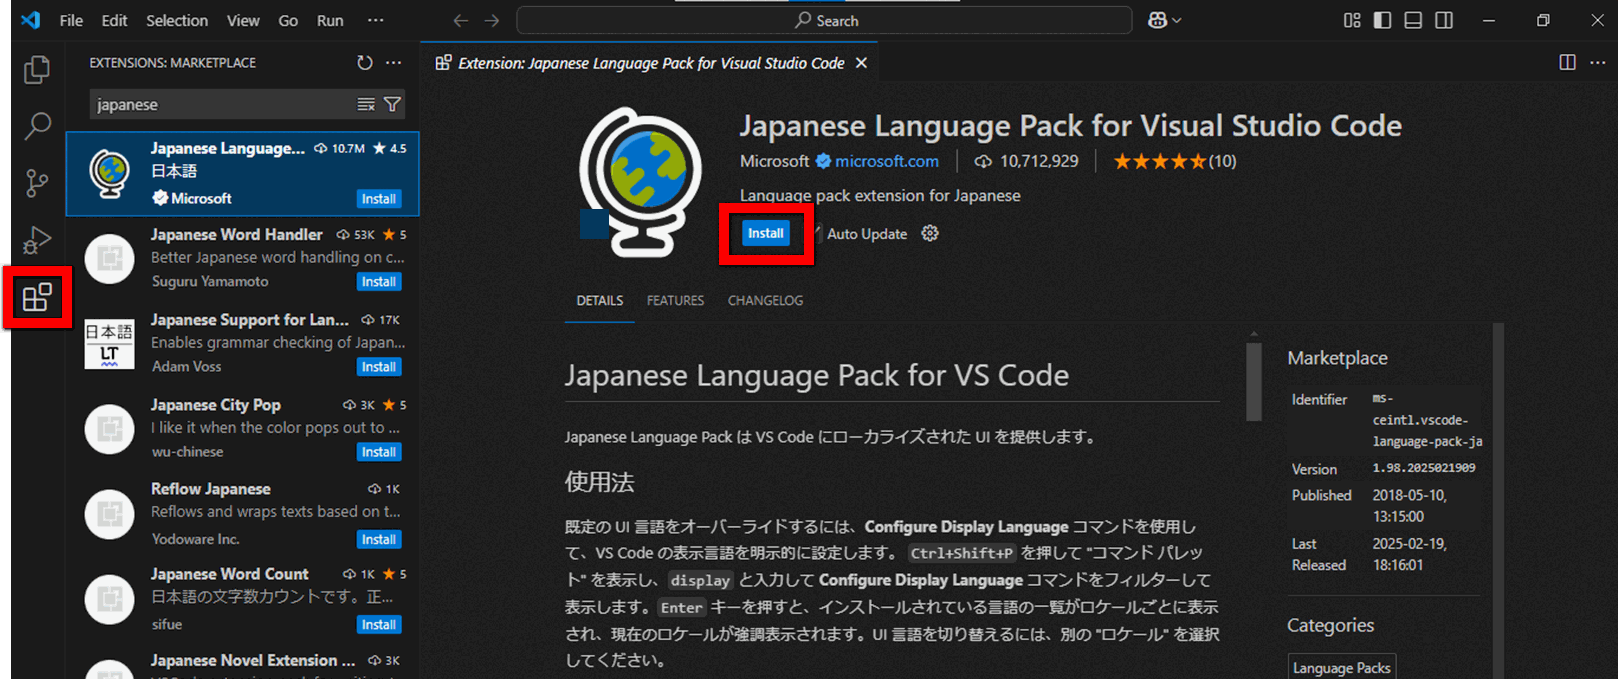Clear extensions search results icon
1618x679 pixels.
tap(366, 104)
